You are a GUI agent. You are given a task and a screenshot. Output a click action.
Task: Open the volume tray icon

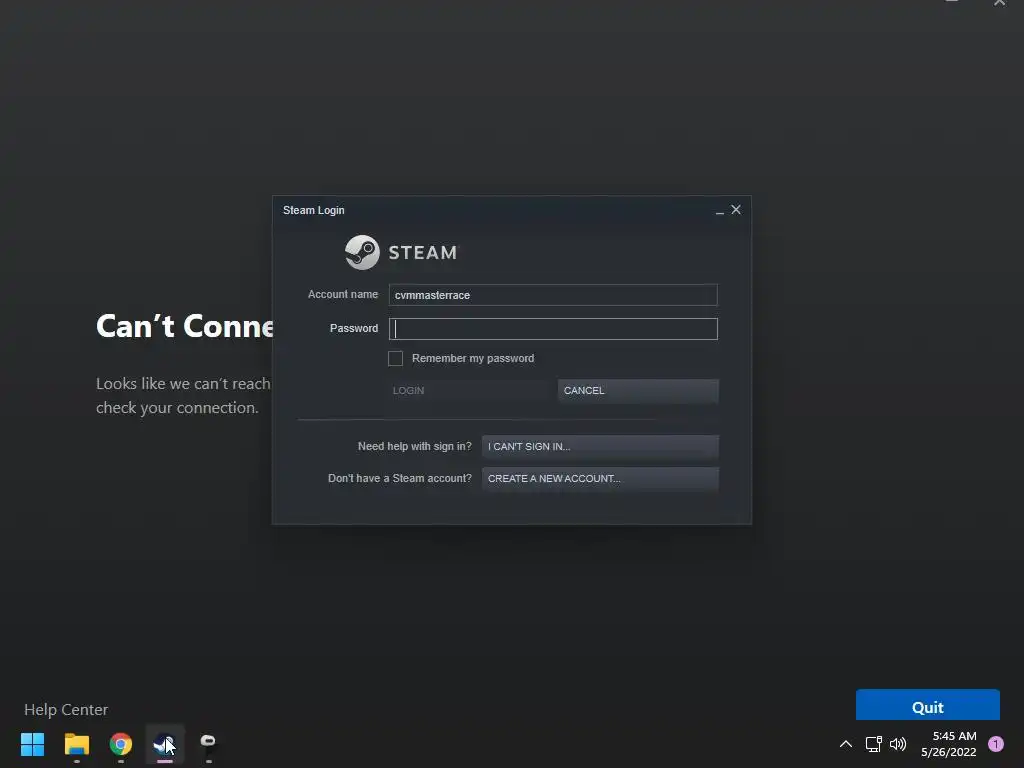[898, 744]
